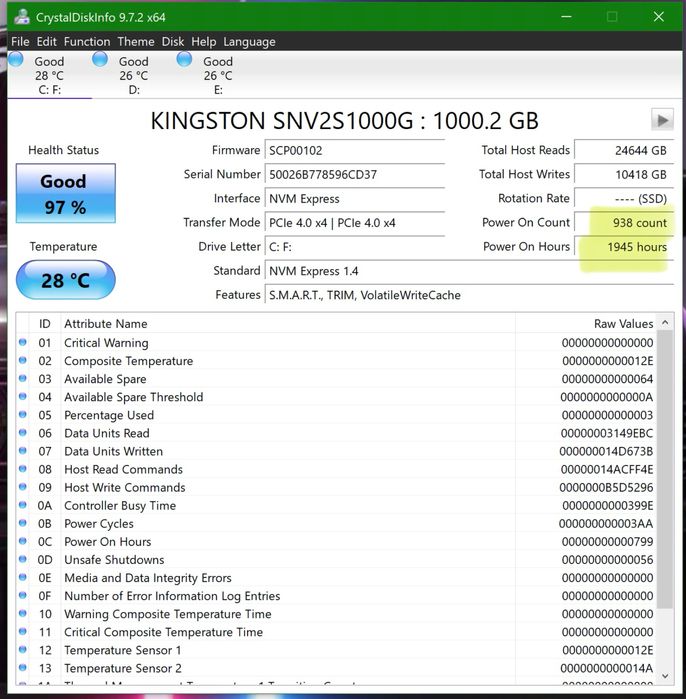
Task: Click status dot for Temperature Sensor 1 row
Action: 23,650
